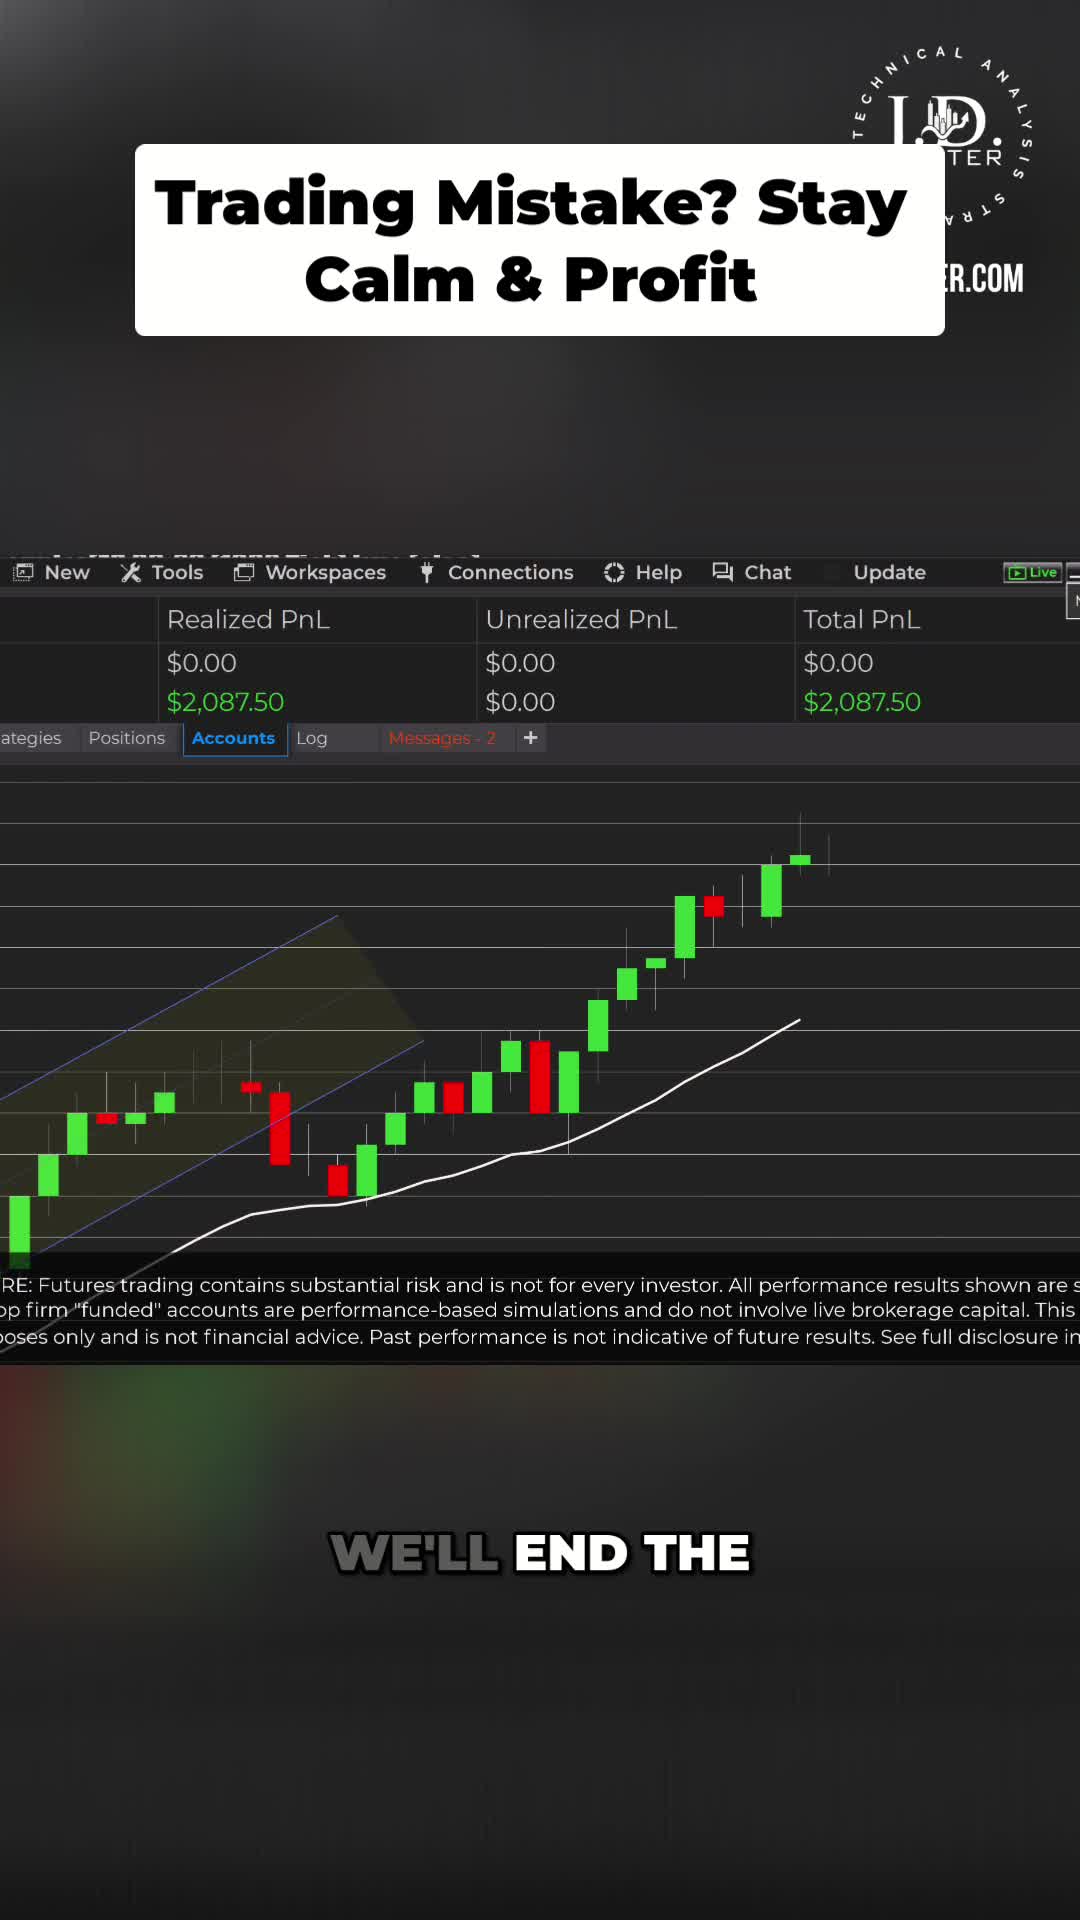Click the New window icon
The image size is (1080, 1920).
24,572
